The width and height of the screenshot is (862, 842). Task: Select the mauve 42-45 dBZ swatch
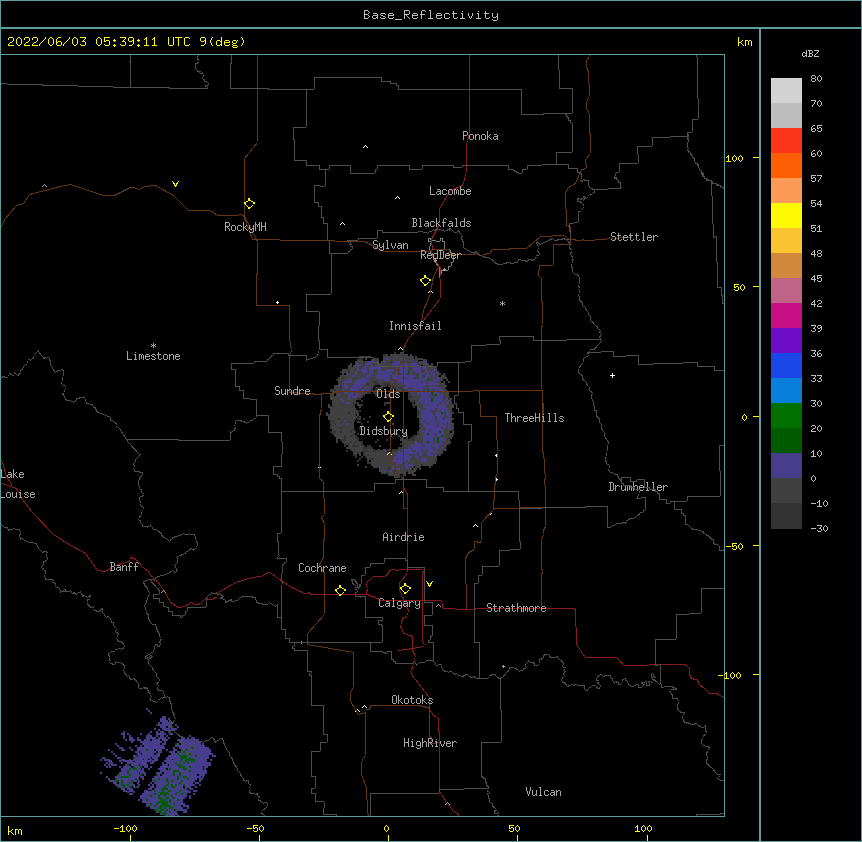pyautogui.click(x=786, y=291)
